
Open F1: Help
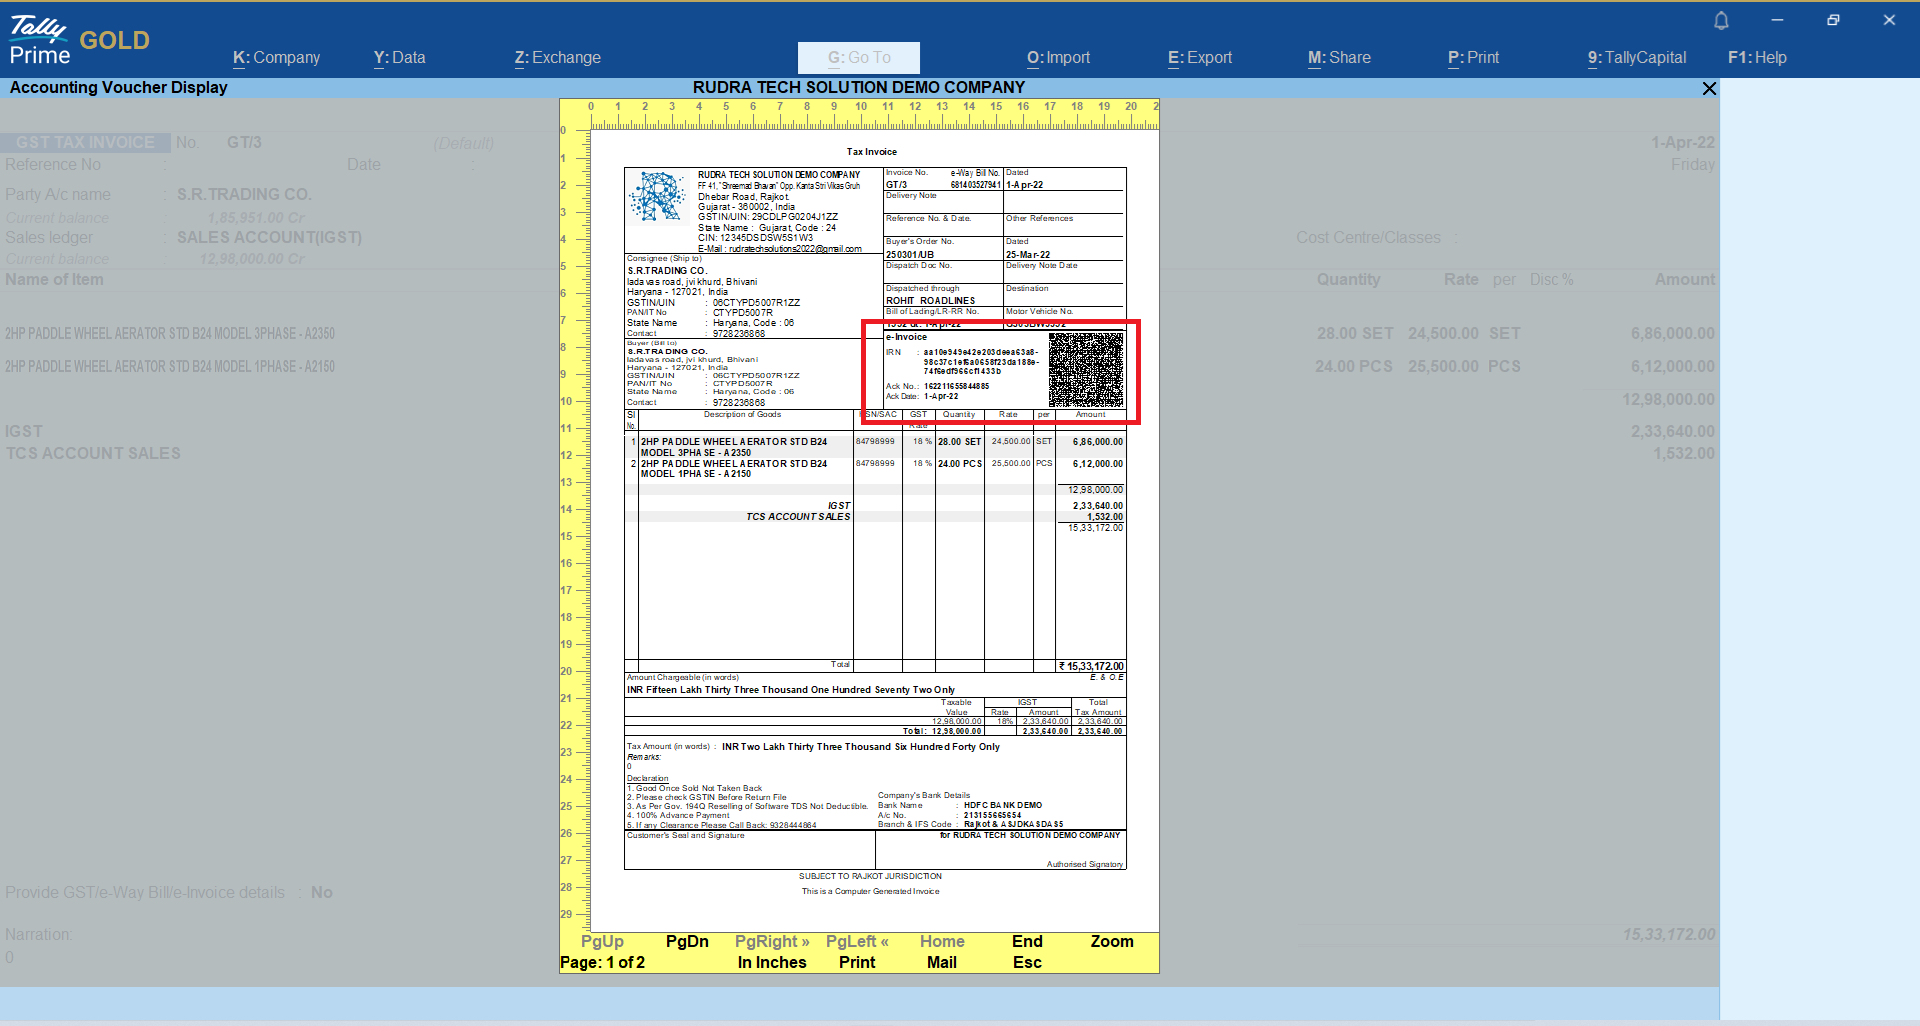(x=1757, y=58)
